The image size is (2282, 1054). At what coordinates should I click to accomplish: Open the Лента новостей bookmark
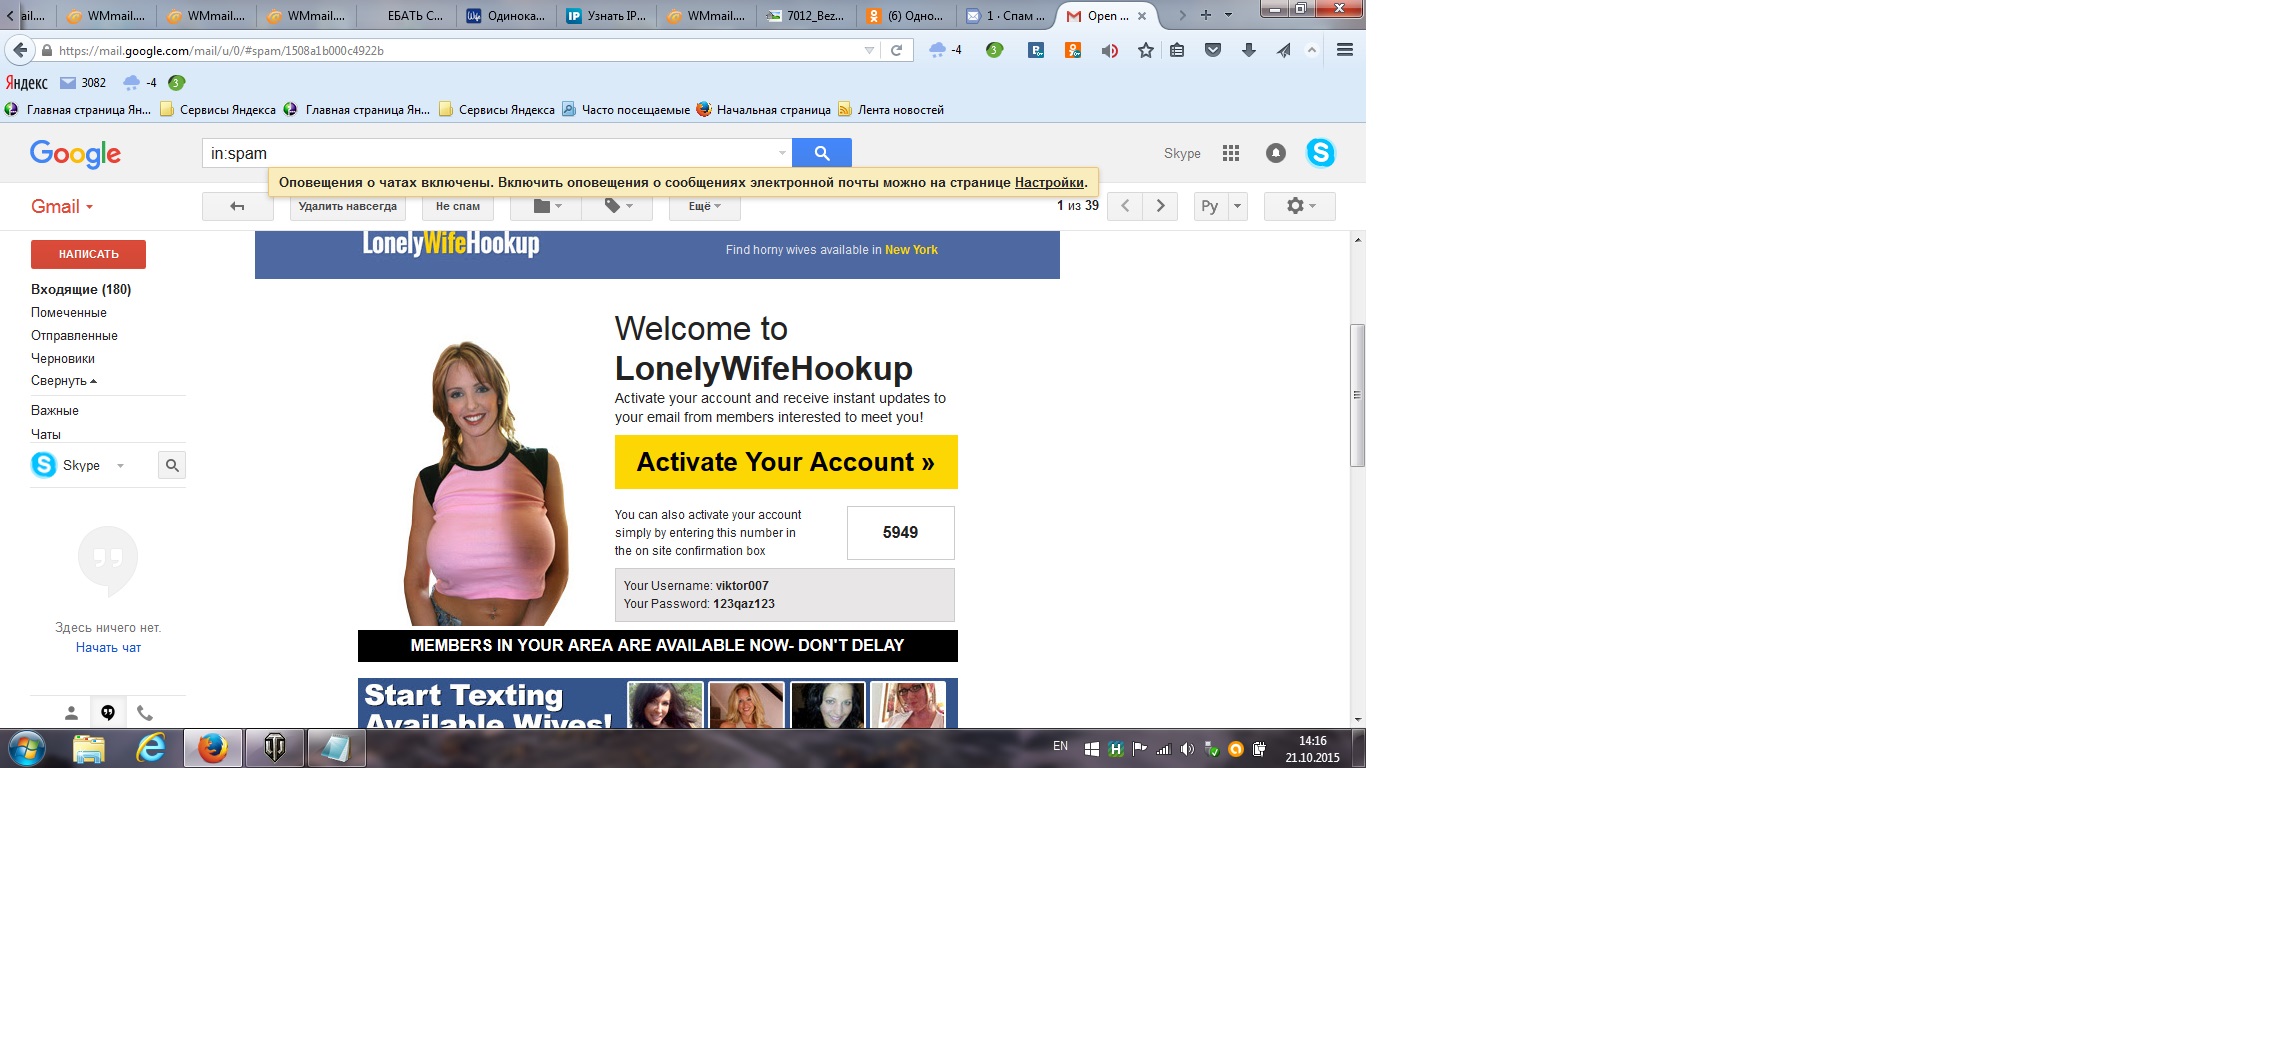(891, 110)
